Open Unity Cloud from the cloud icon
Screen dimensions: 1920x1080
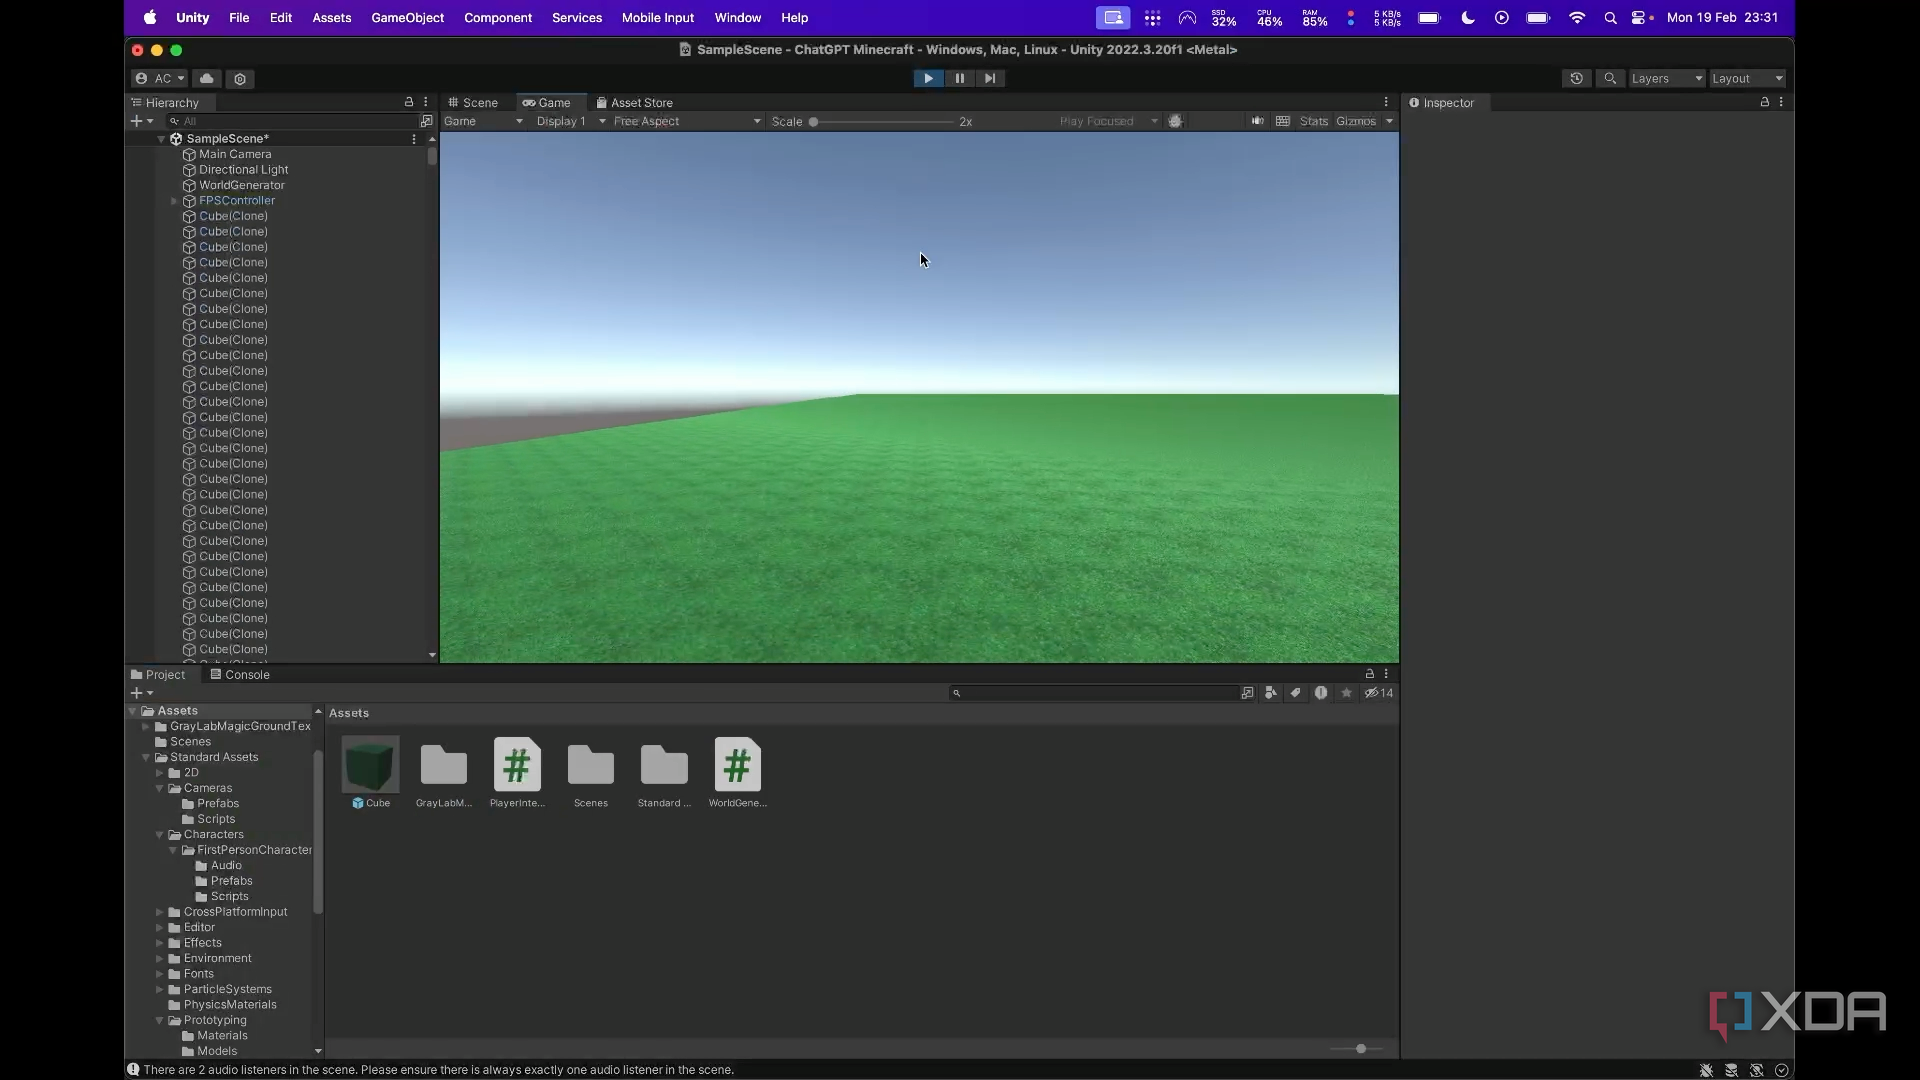(x=207, y=78)
